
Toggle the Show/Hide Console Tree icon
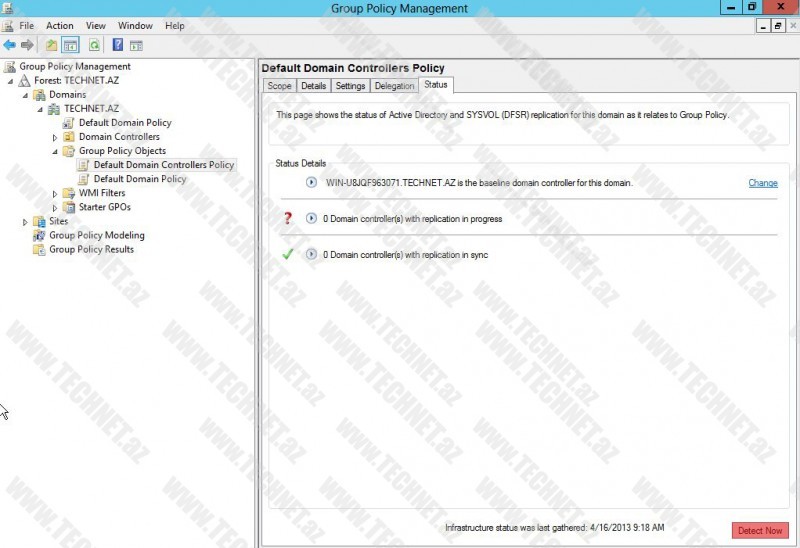coord(71,45)
